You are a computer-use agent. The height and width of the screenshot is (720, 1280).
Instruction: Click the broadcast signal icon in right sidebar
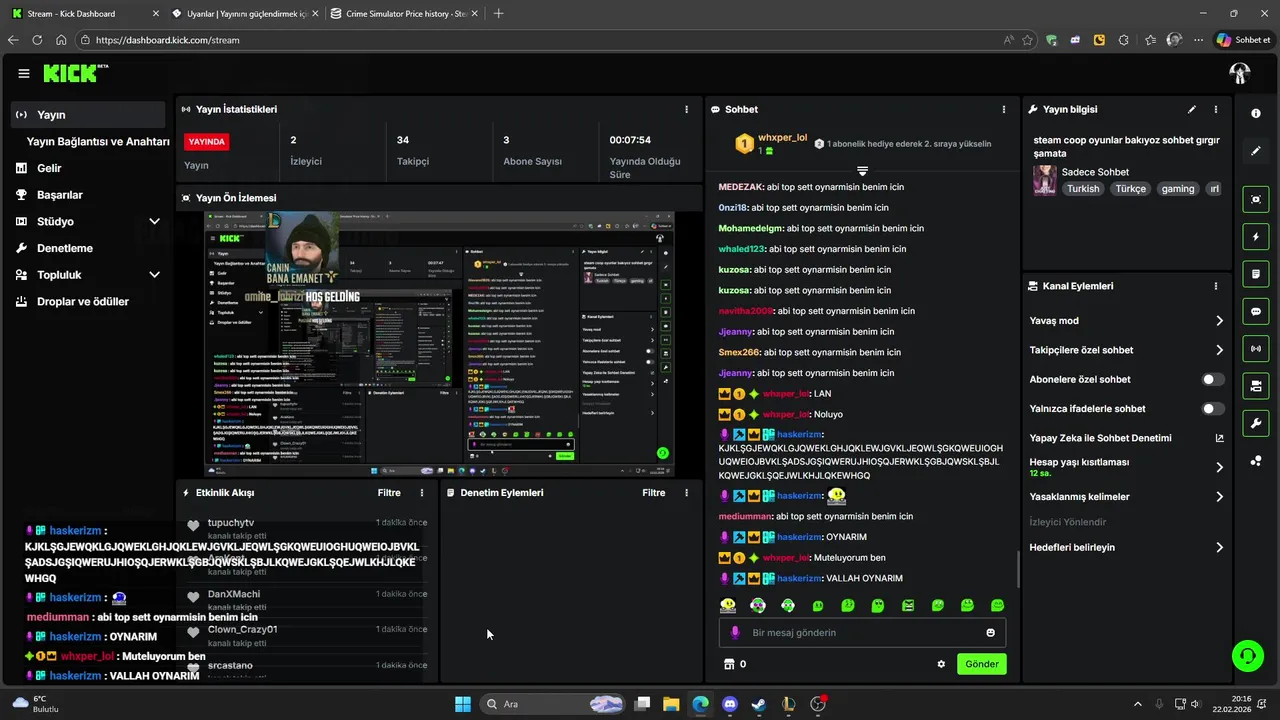pos(1256,348)
